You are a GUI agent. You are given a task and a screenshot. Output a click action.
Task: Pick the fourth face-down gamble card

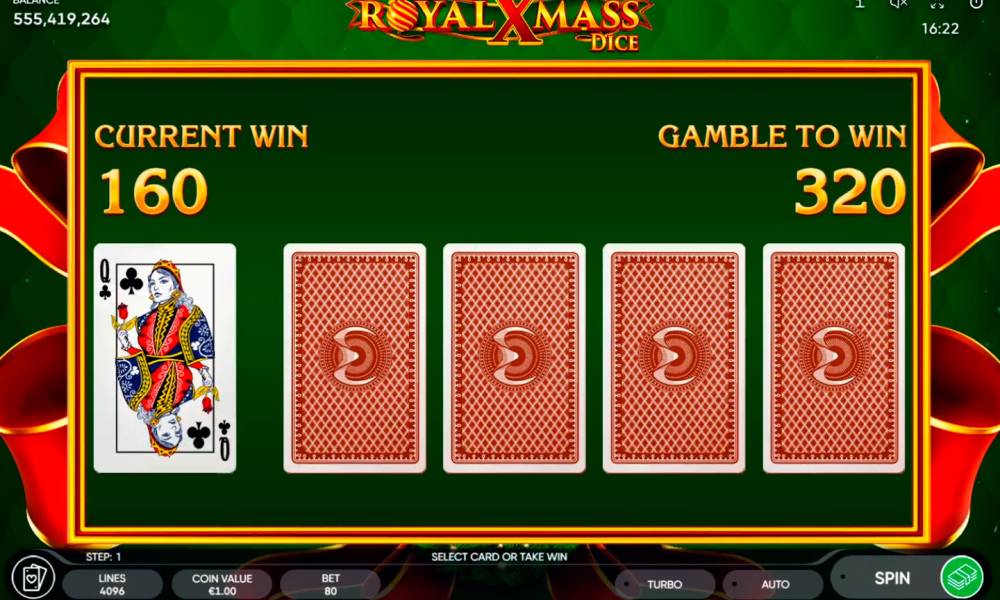[x=834, y=358]
